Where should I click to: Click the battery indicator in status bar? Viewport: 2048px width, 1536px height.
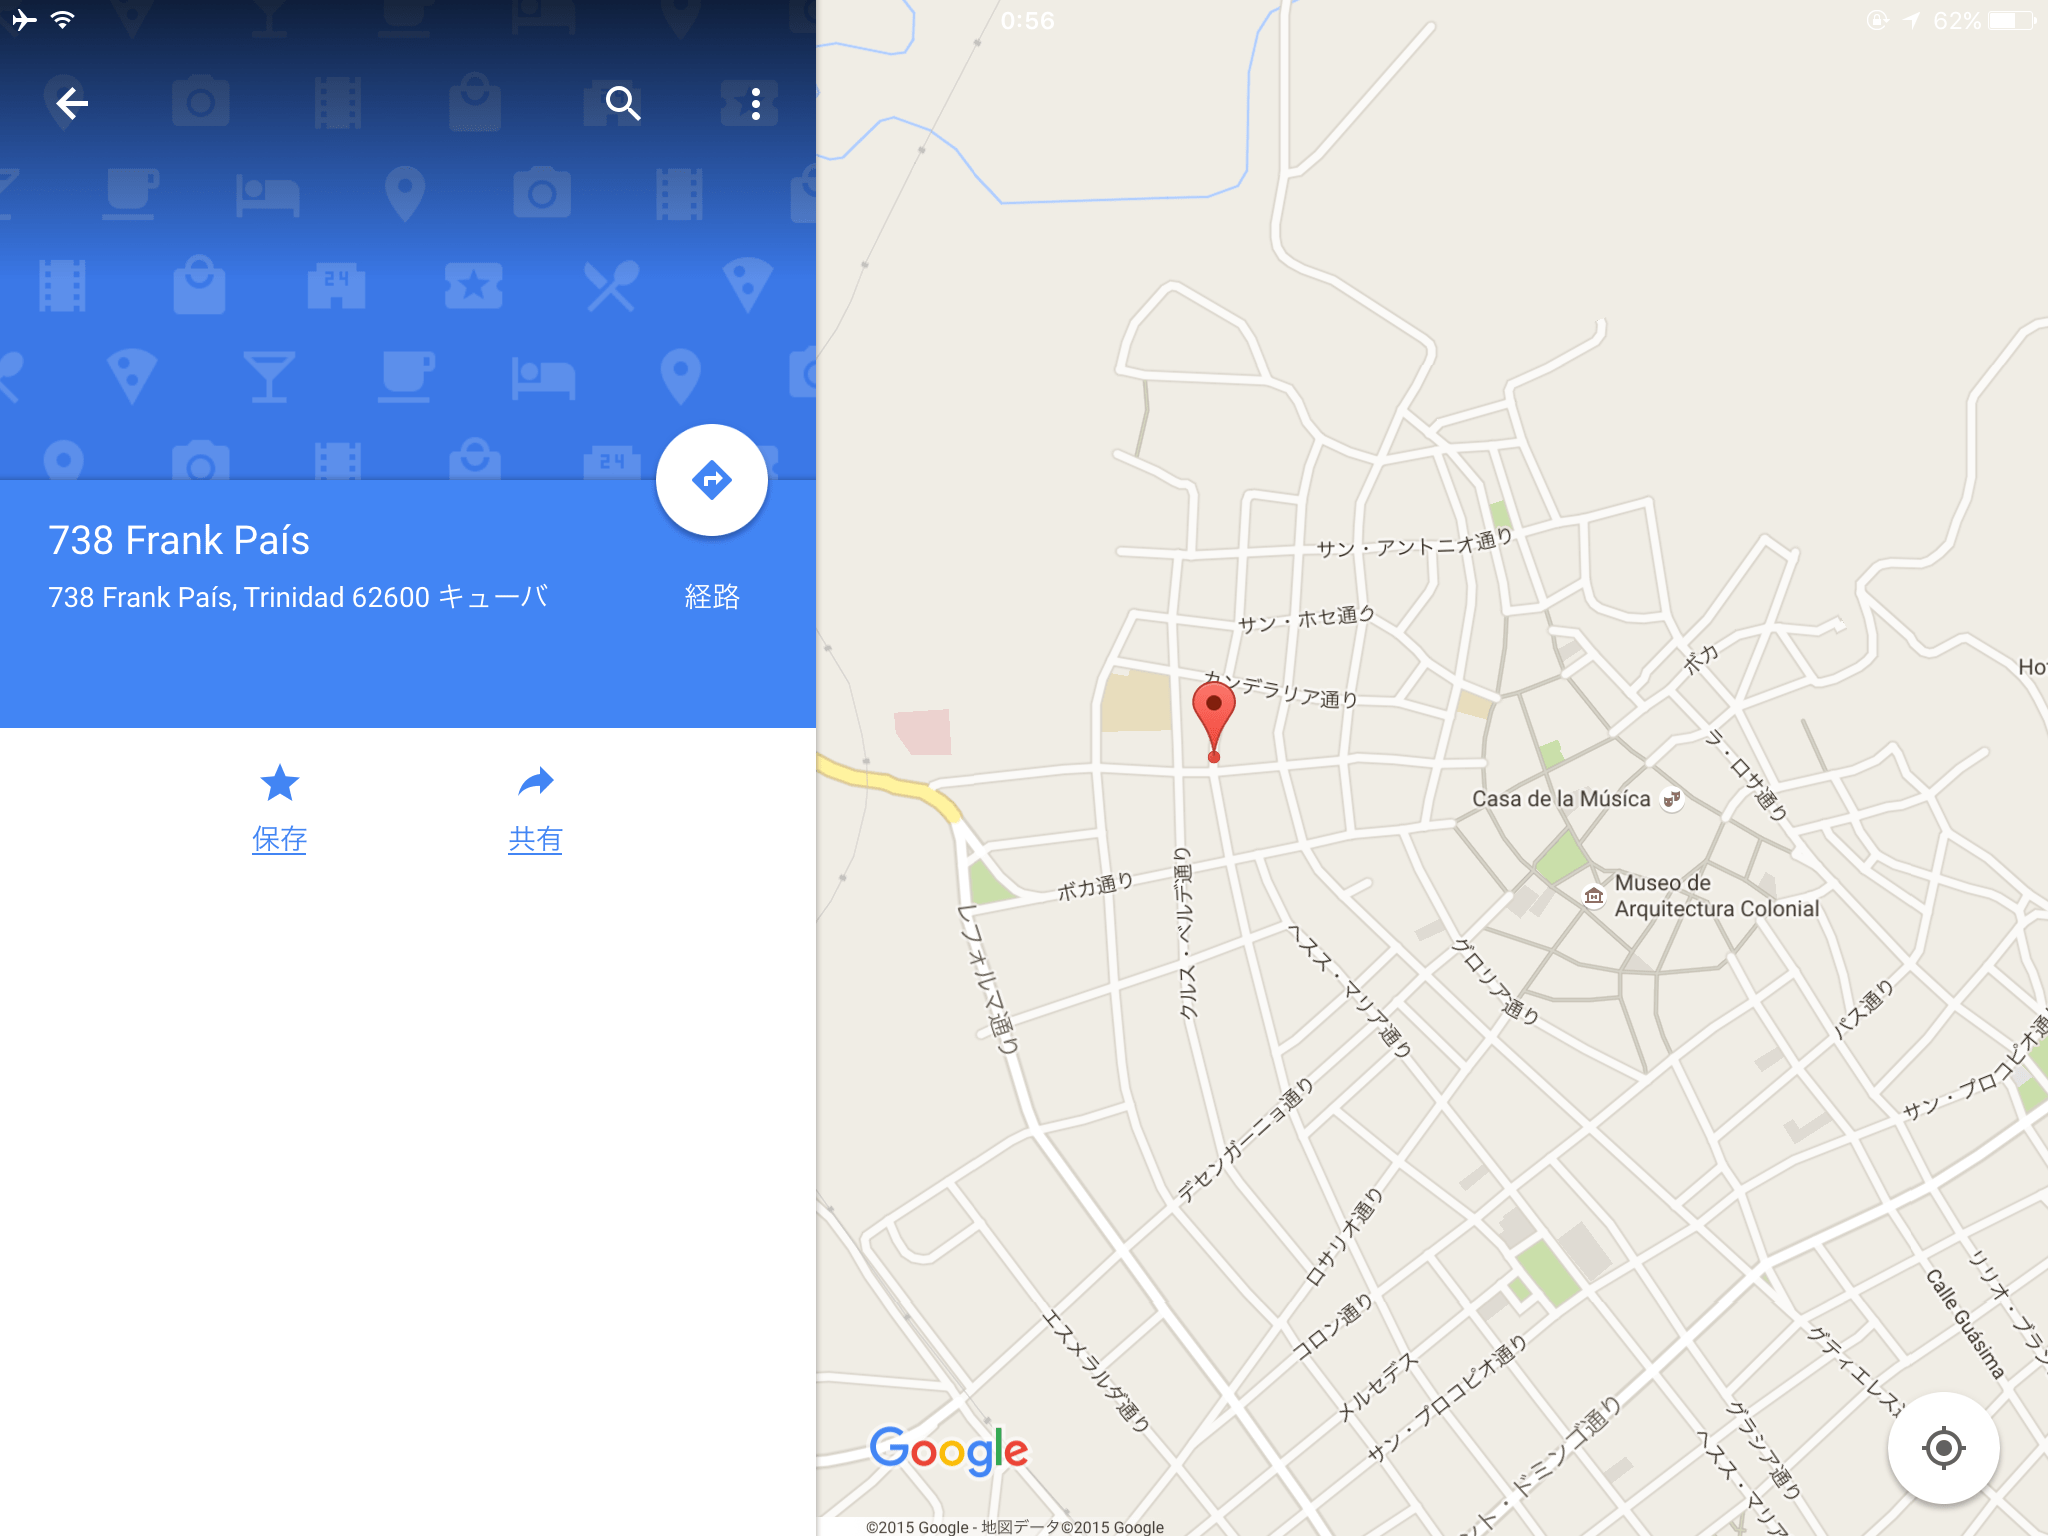pyautogui.click(x=2012, y=20)
